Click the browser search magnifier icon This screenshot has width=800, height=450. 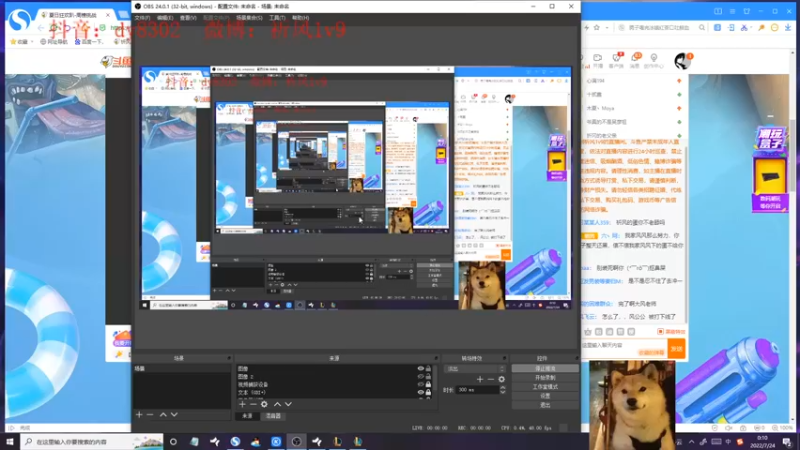[702, 28]
